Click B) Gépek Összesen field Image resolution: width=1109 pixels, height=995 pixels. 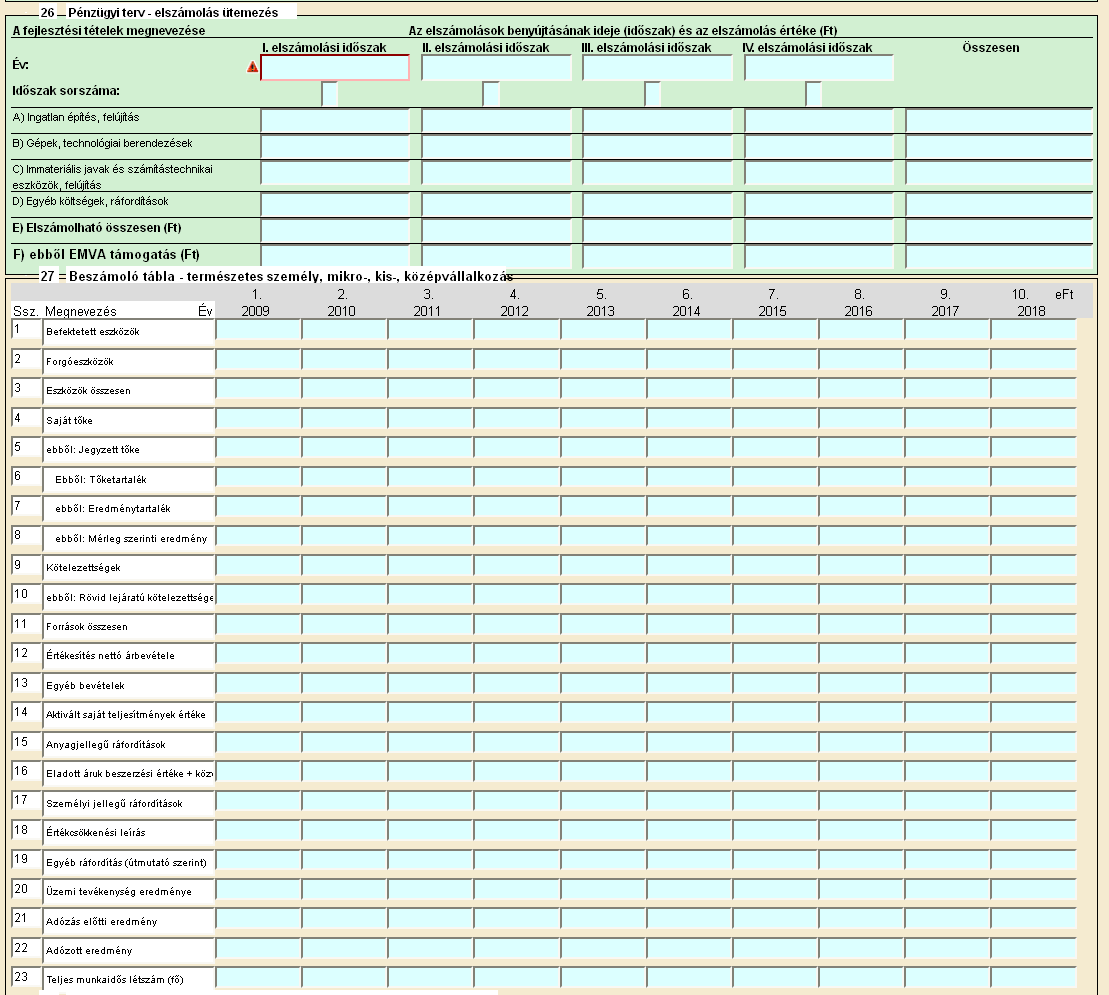point(999,147)
